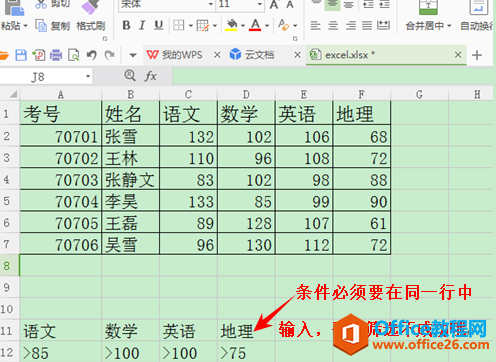Open fill color dropdown arrow
Viewport: 496px width, 362px height.
click(243, 25)
